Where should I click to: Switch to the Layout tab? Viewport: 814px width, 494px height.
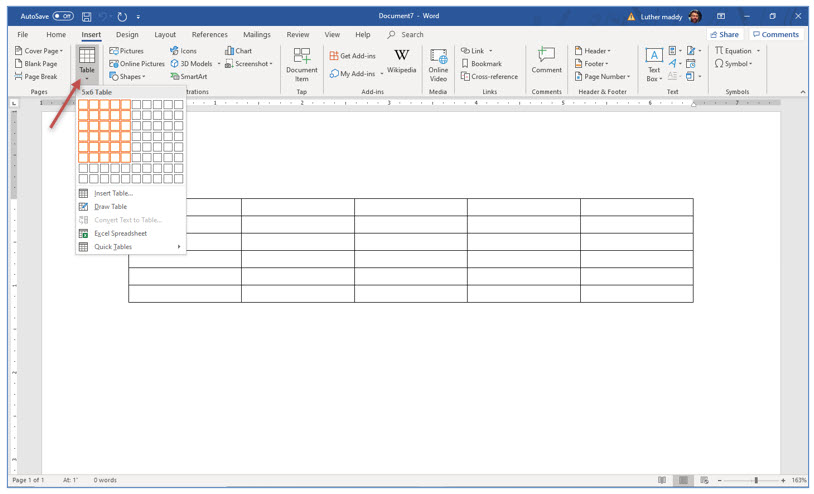click(x=165, y=34)
